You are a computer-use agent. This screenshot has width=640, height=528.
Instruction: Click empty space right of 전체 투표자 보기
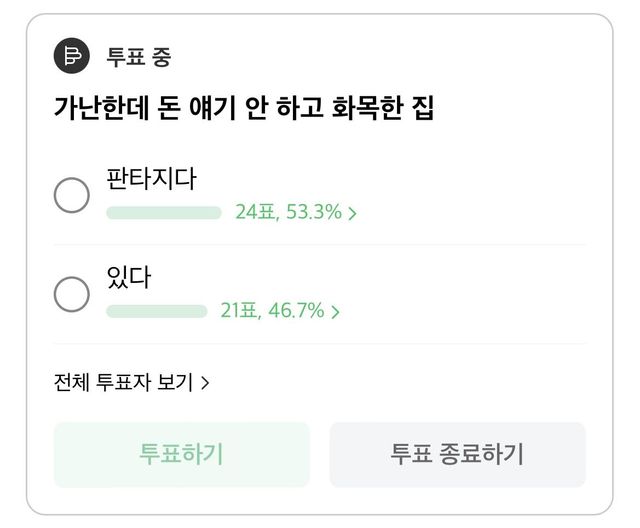pyautogui.click(x=420, y=383)
